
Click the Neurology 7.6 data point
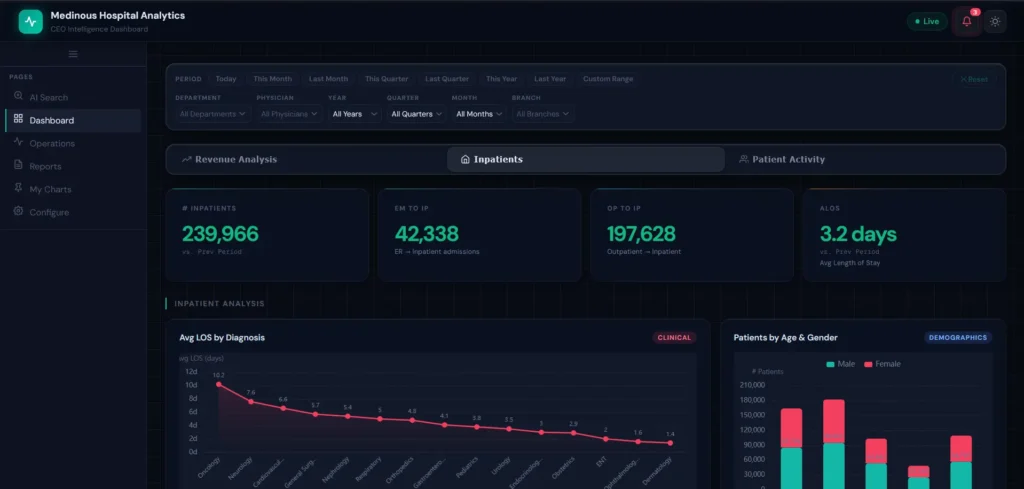pyautogui.click(x=251, y=402)
